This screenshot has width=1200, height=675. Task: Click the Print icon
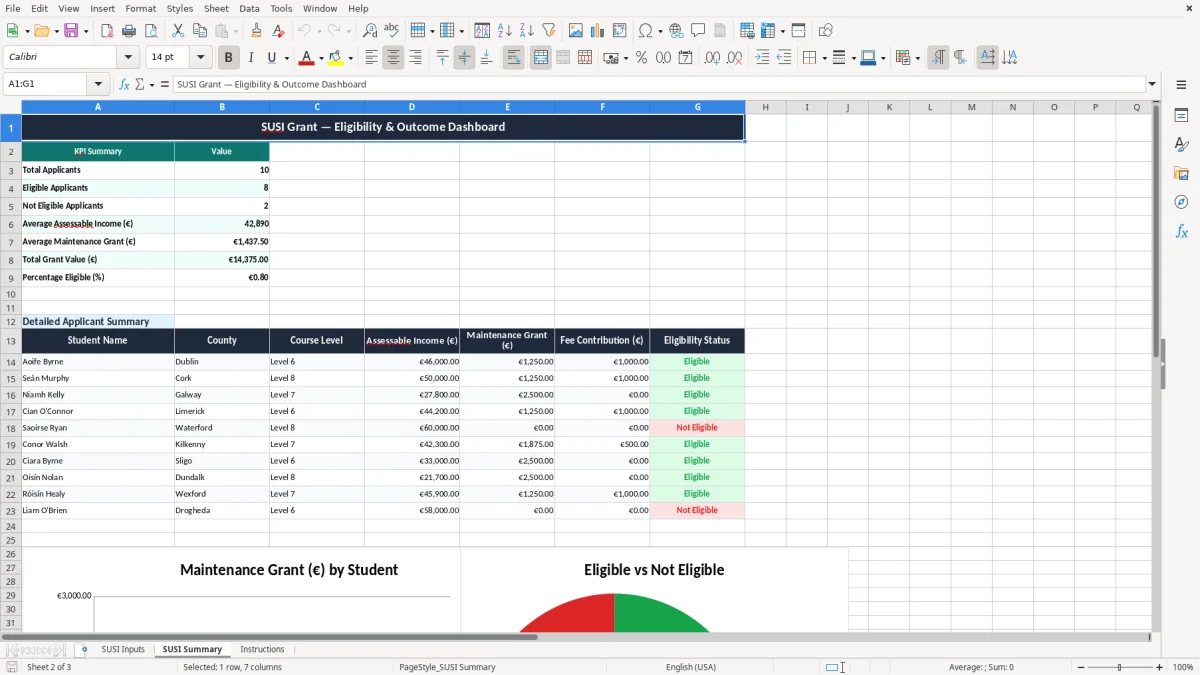pyautogui.click(x=129, y=31)
